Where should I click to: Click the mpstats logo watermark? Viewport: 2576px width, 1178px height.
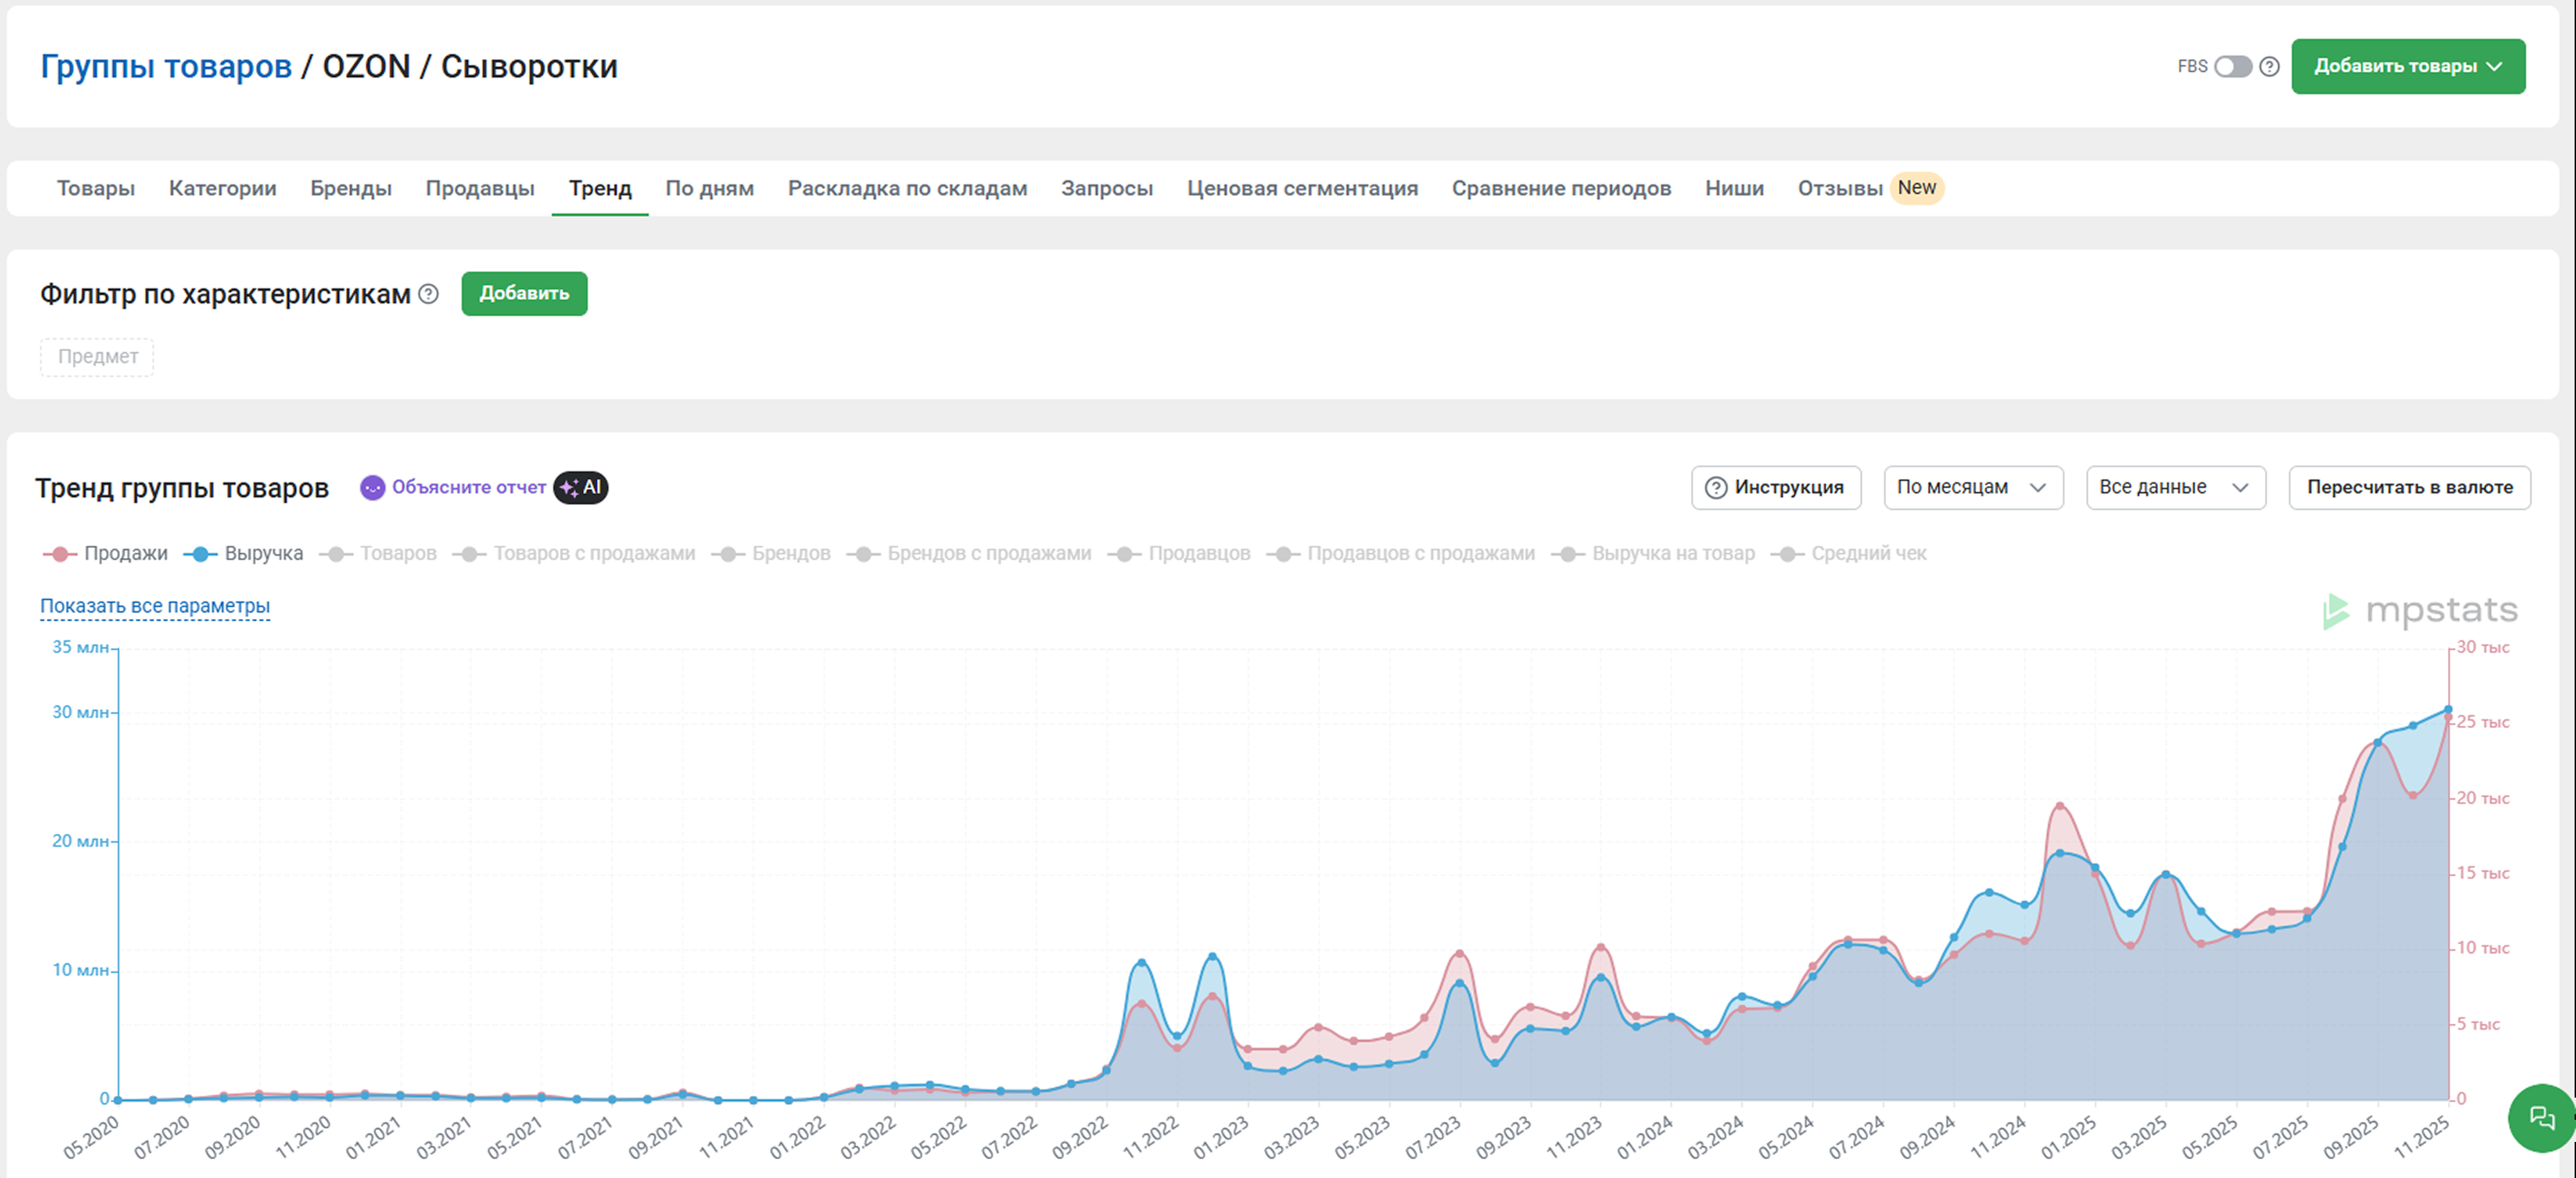point(2419,611)
